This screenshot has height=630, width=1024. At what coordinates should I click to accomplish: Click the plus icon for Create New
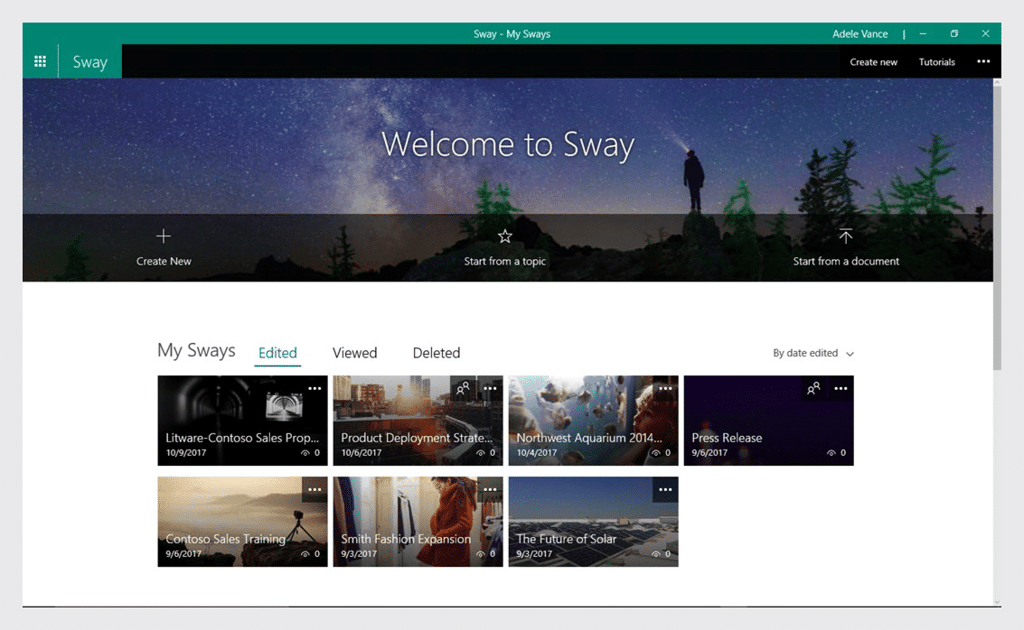pos(163,236)
